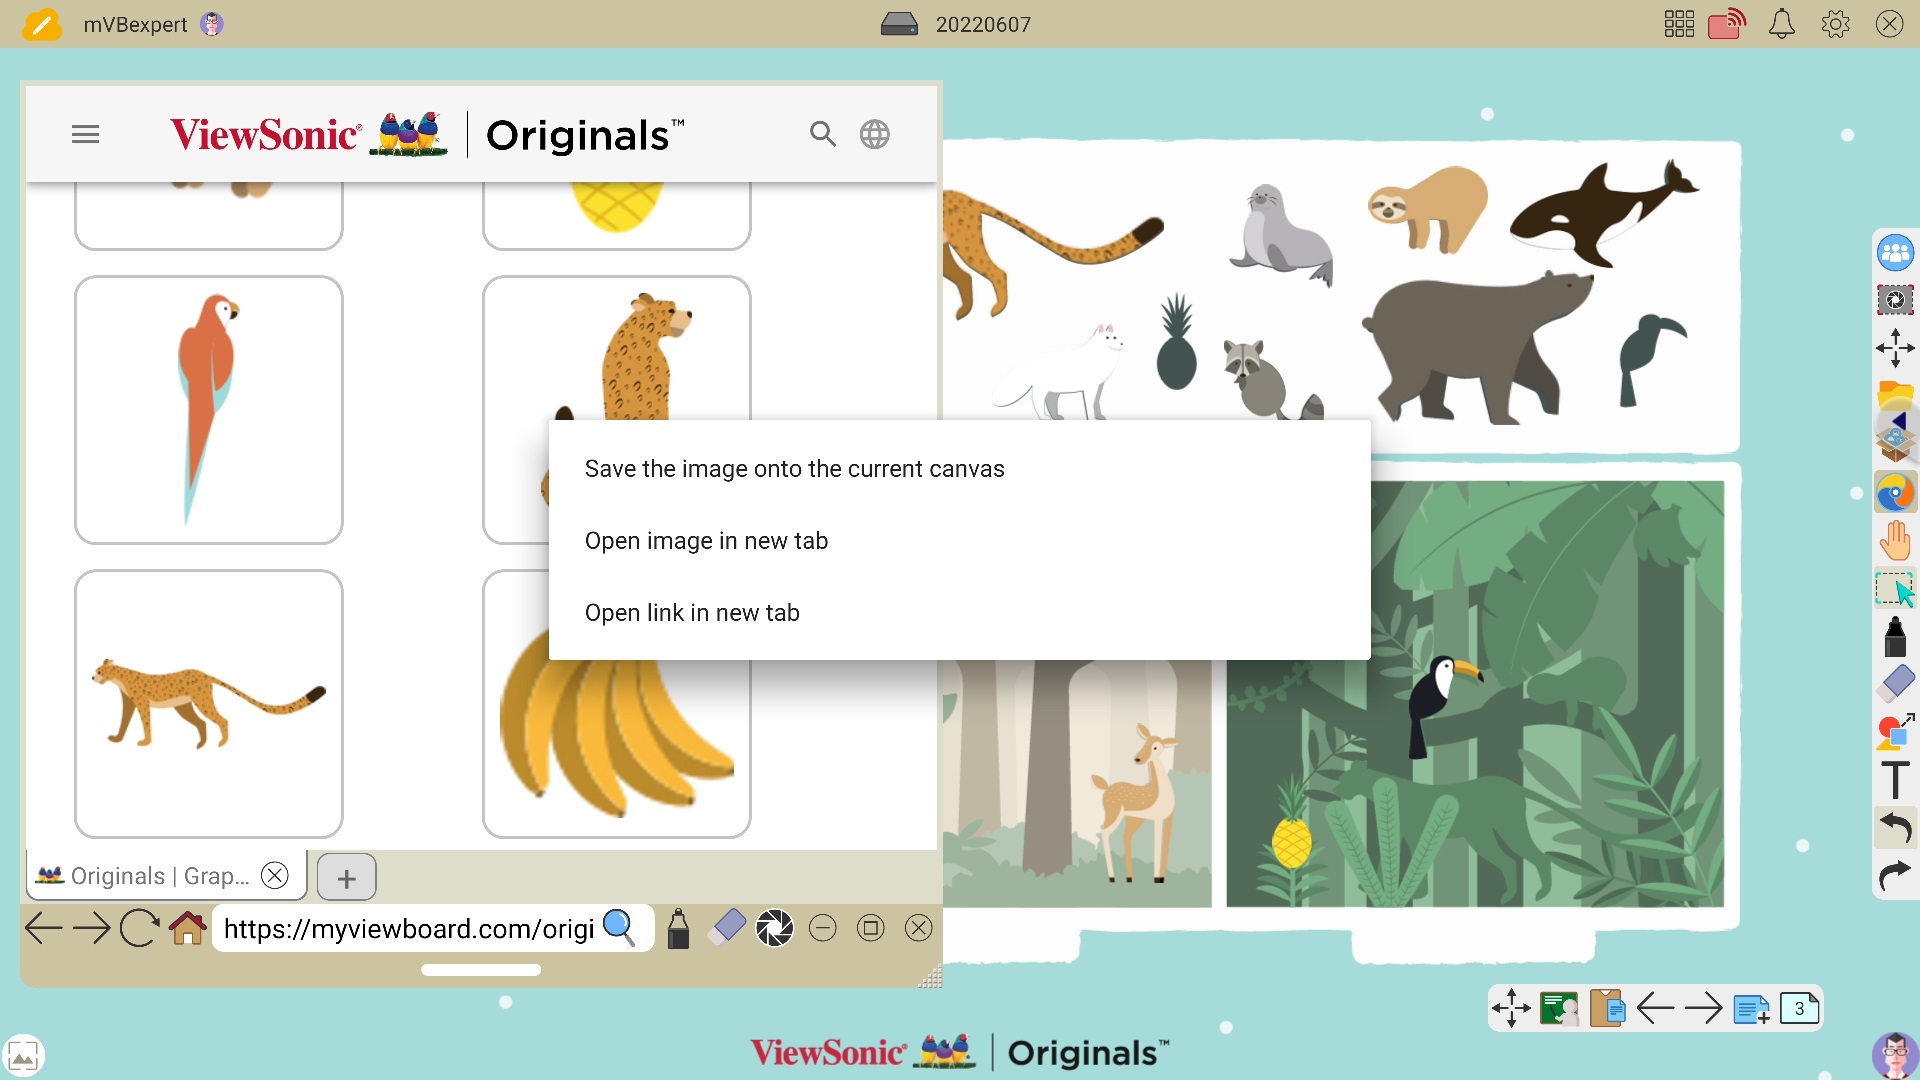Click the background image icon at bottom-left corner
This screenshot has height=1080, width=1920.
pos(22,1055)
